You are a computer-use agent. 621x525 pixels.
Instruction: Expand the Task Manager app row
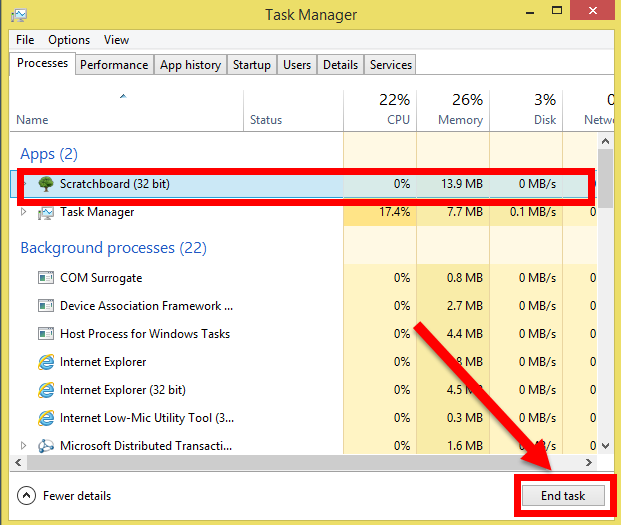coord(24,212)
